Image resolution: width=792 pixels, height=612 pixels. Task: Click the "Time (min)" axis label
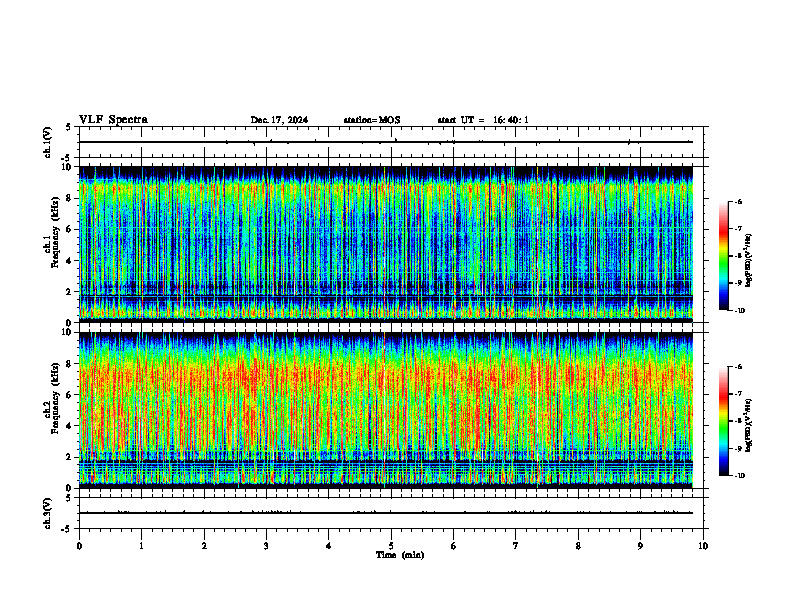[x=400, y=555]
